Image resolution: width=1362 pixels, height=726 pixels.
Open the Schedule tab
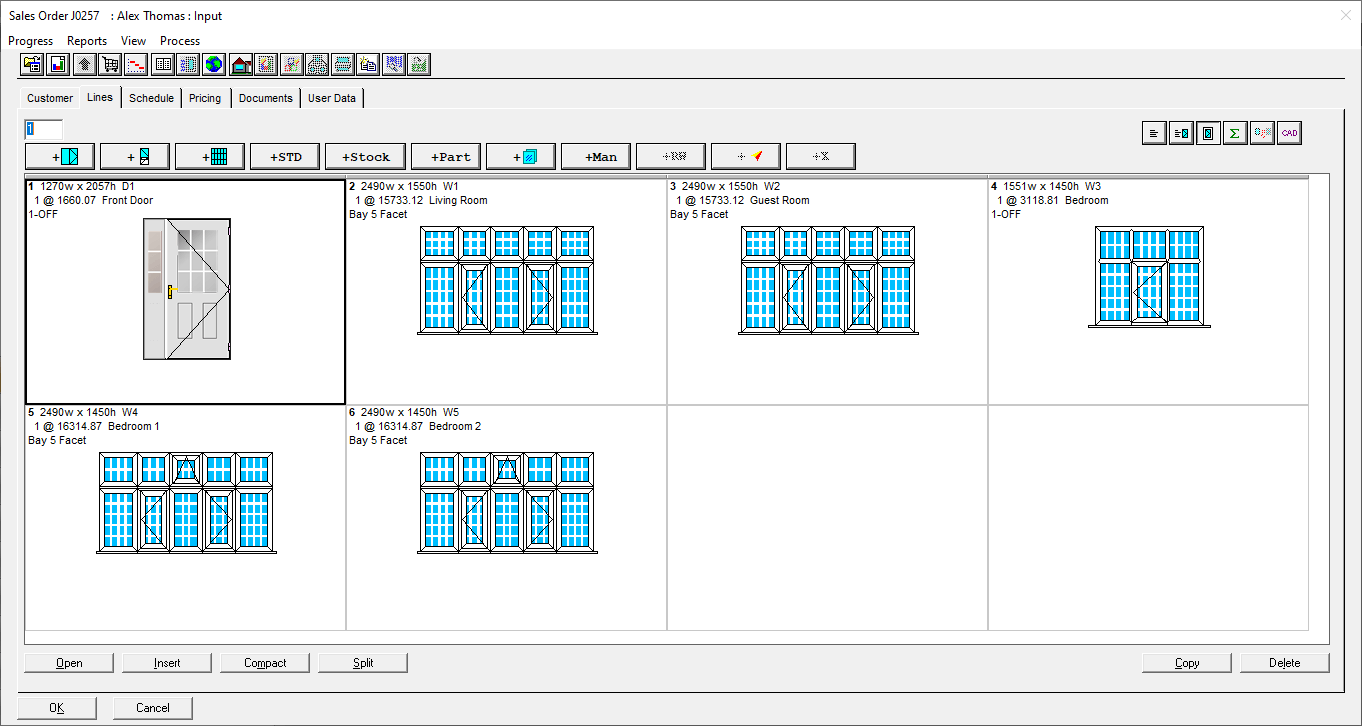(x=151, y=98)
